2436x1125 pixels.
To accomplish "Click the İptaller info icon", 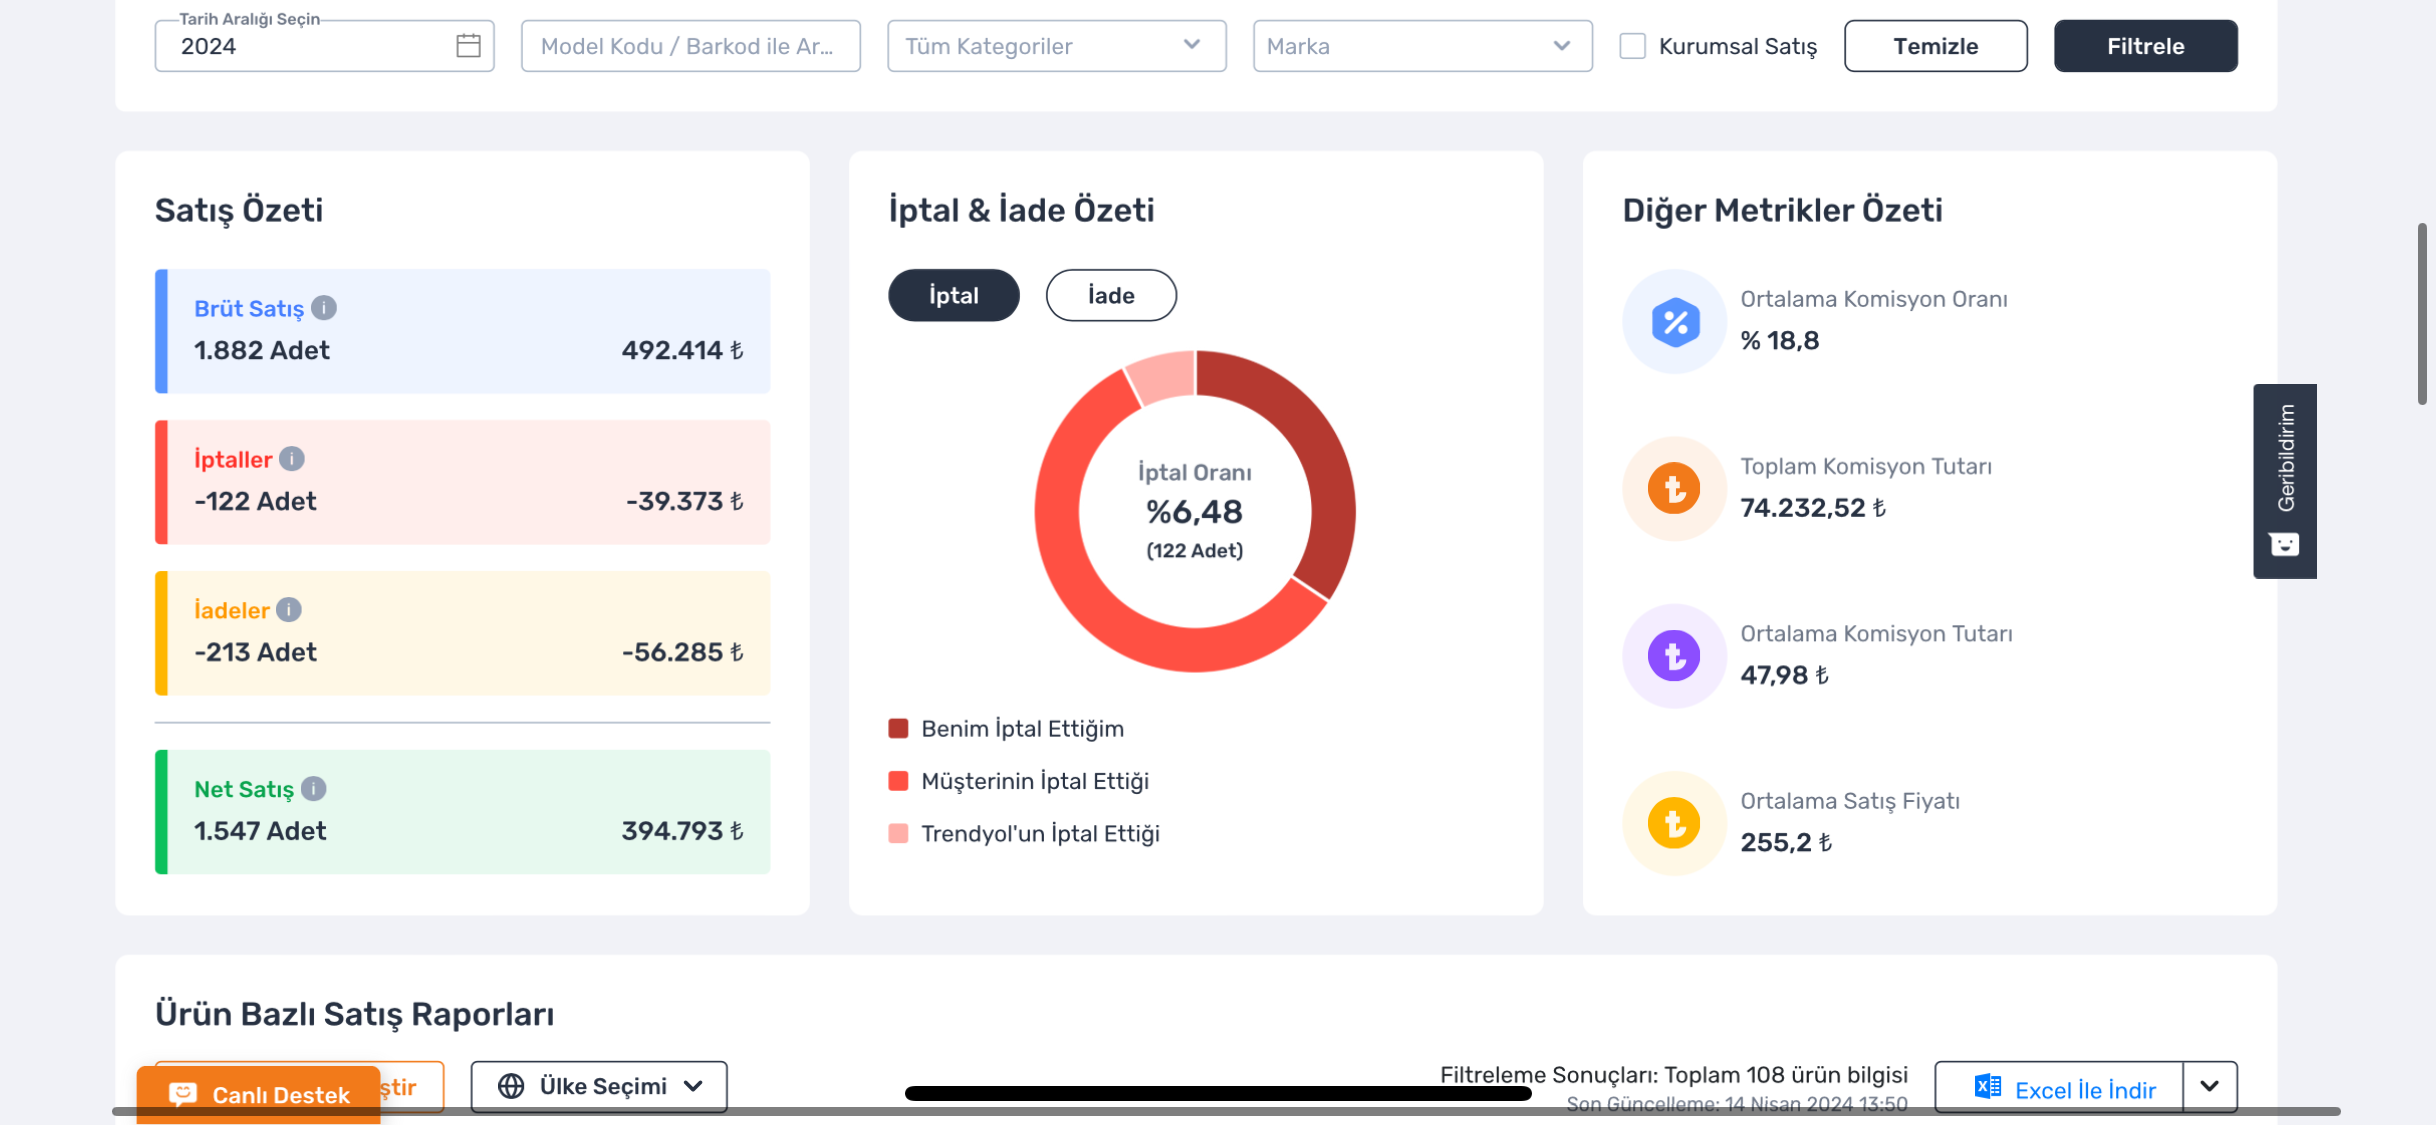I will click(x=292, y=459).
